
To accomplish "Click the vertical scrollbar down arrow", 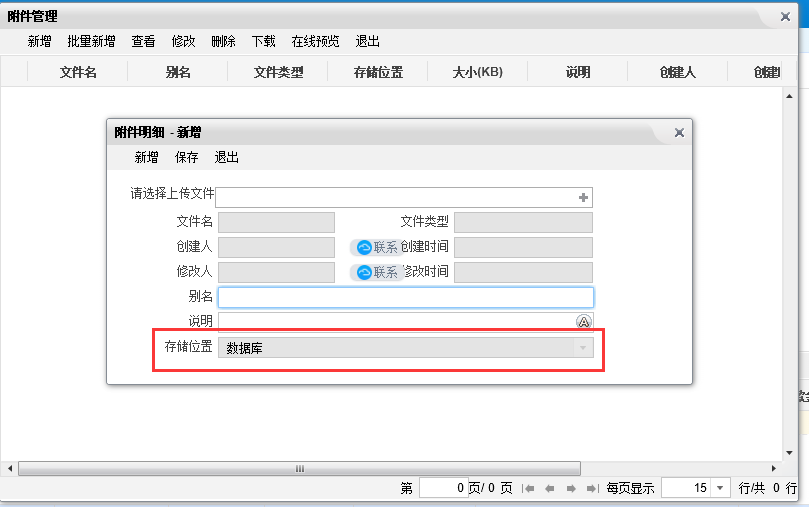I will point(789,453).
